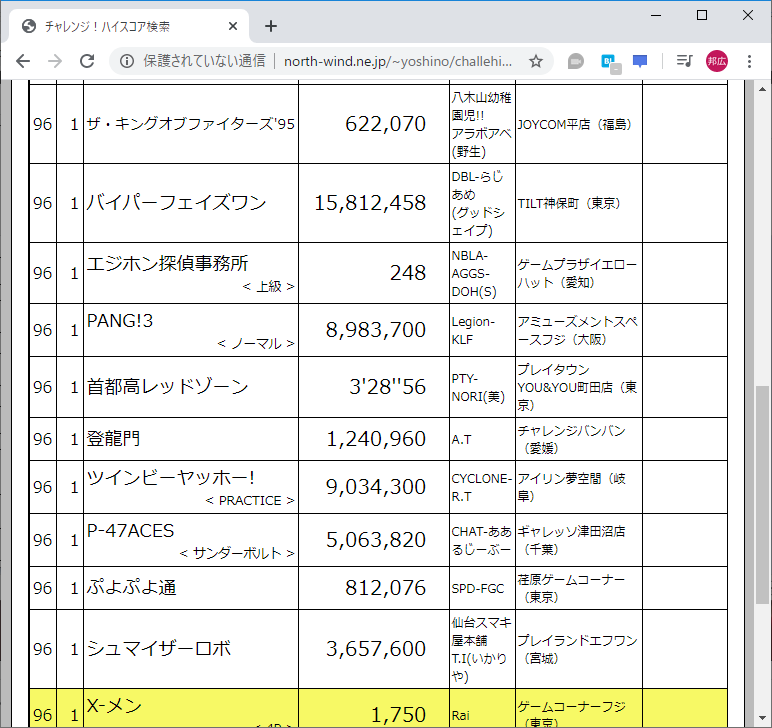Click location アミューズメントスペースフジ（大阪）
The height and width of the screenshot is (728, 772).
coord(578,330)
